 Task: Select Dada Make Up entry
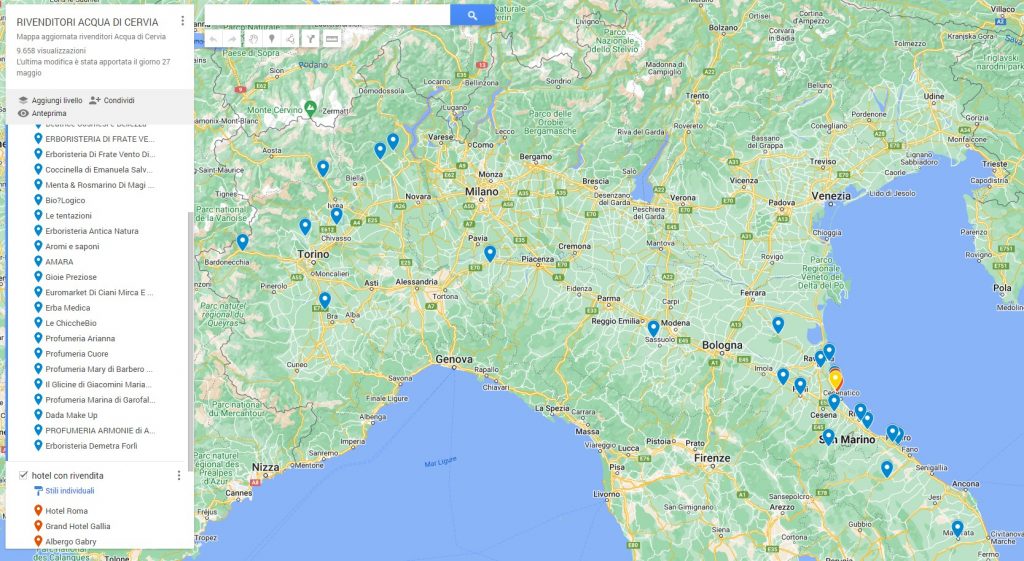tap(71, 415)
